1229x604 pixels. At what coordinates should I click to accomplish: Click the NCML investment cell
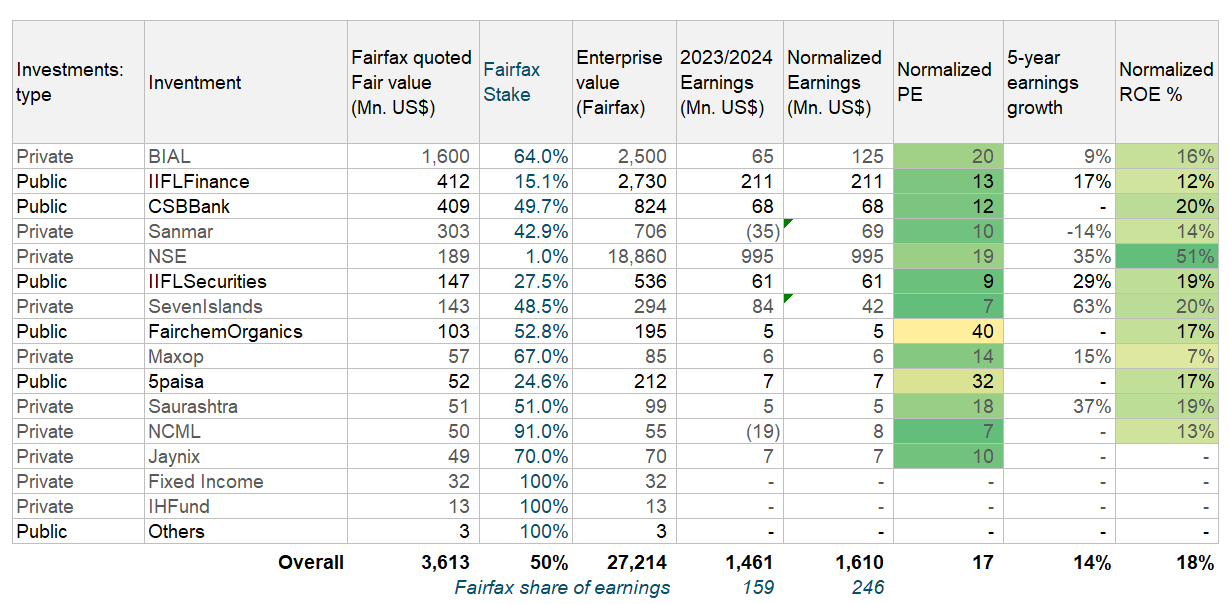pos(245,431)
